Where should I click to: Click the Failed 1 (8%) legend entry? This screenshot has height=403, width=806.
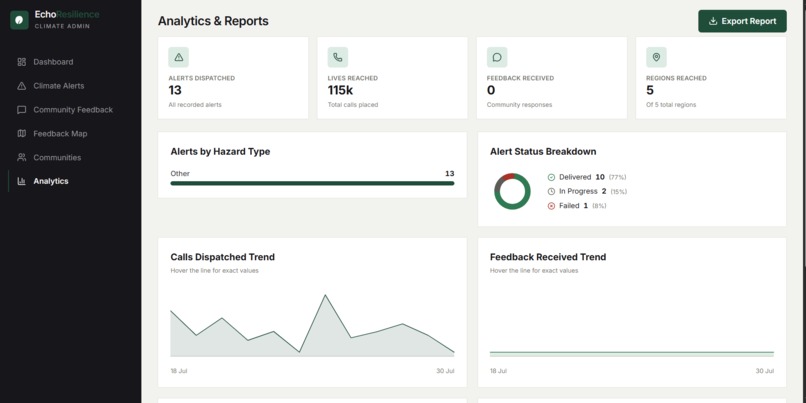point(577,206)
